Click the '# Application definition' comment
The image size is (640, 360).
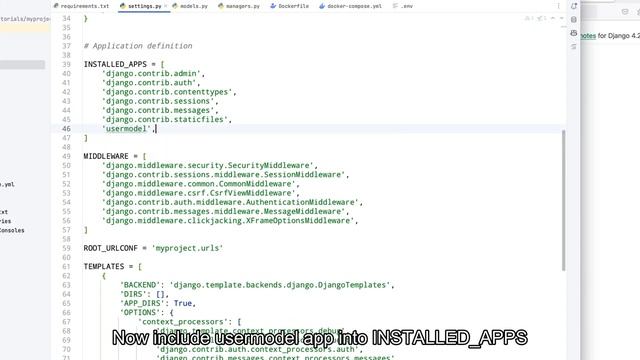(x=138, y=46)
